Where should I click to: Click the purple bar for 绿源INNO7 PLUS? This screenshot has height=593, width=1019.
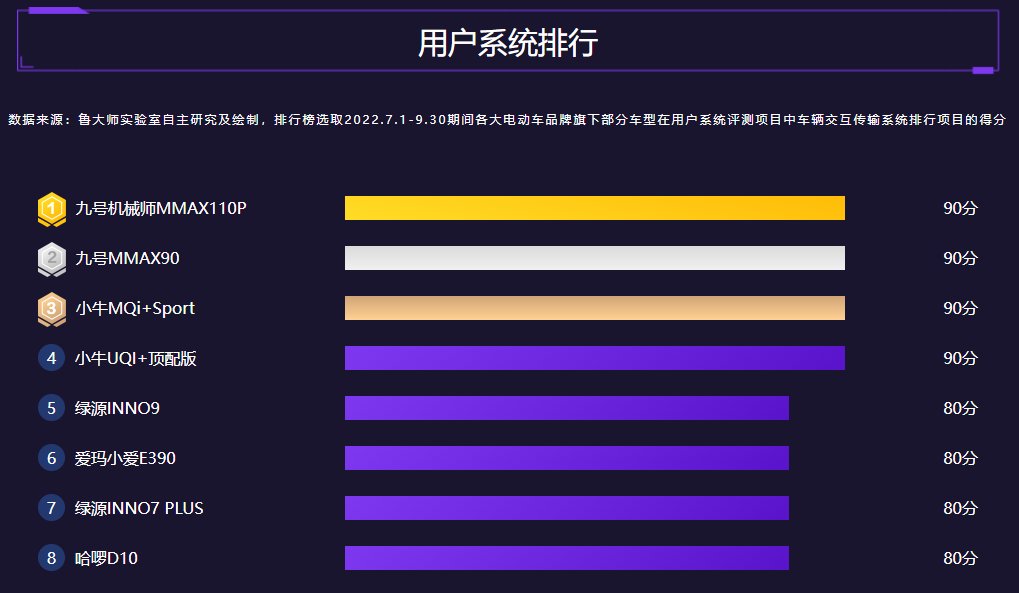[x=567, y=508]
